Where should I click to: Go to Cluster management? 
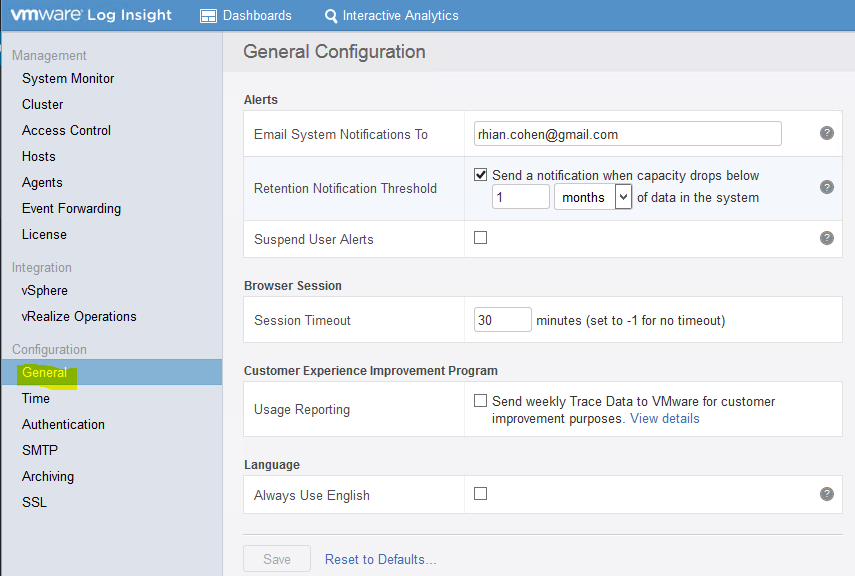coord(43,104)
